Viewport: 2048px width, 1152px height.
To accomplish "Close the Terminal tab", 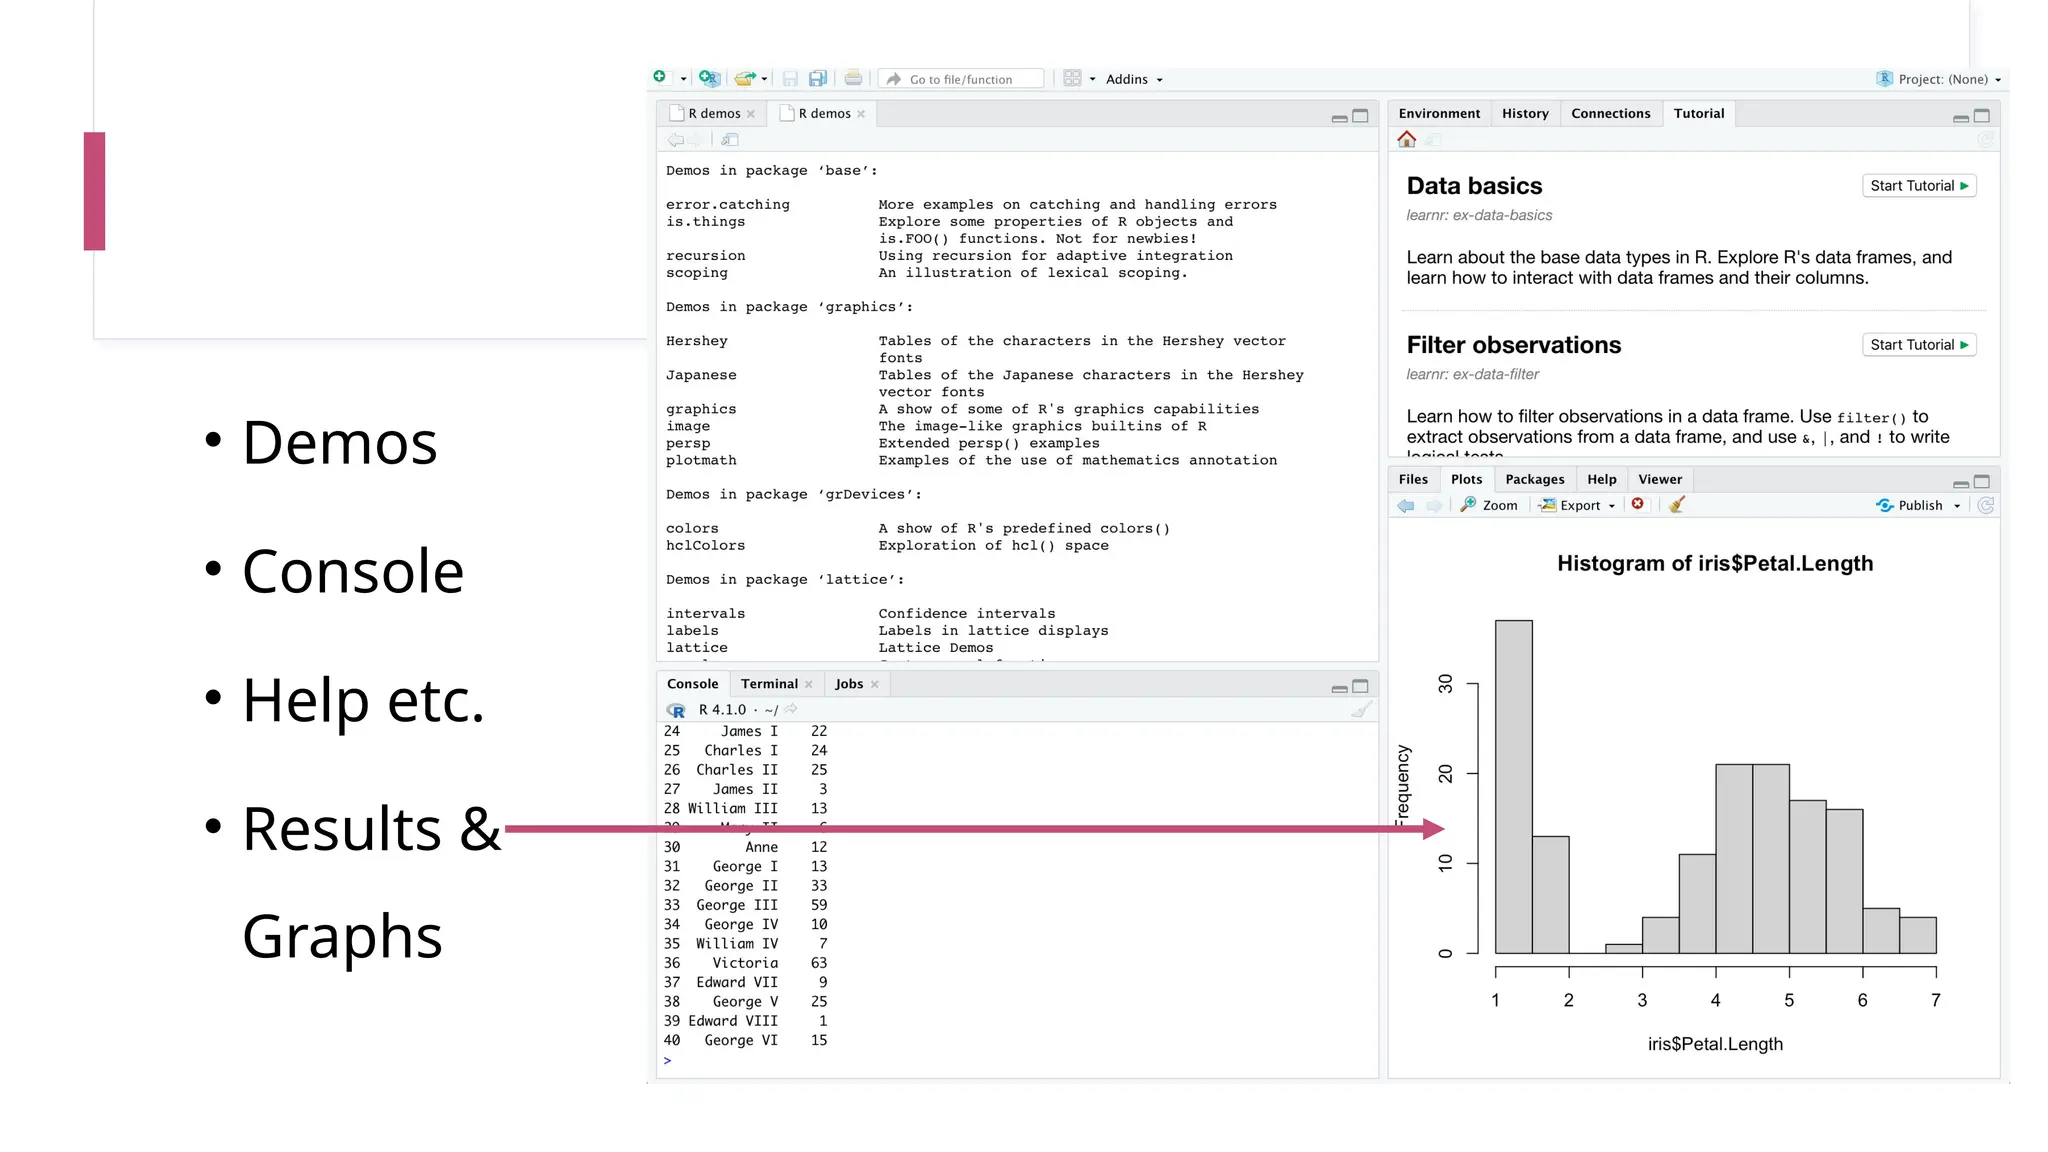I will (x=809, y=685).
